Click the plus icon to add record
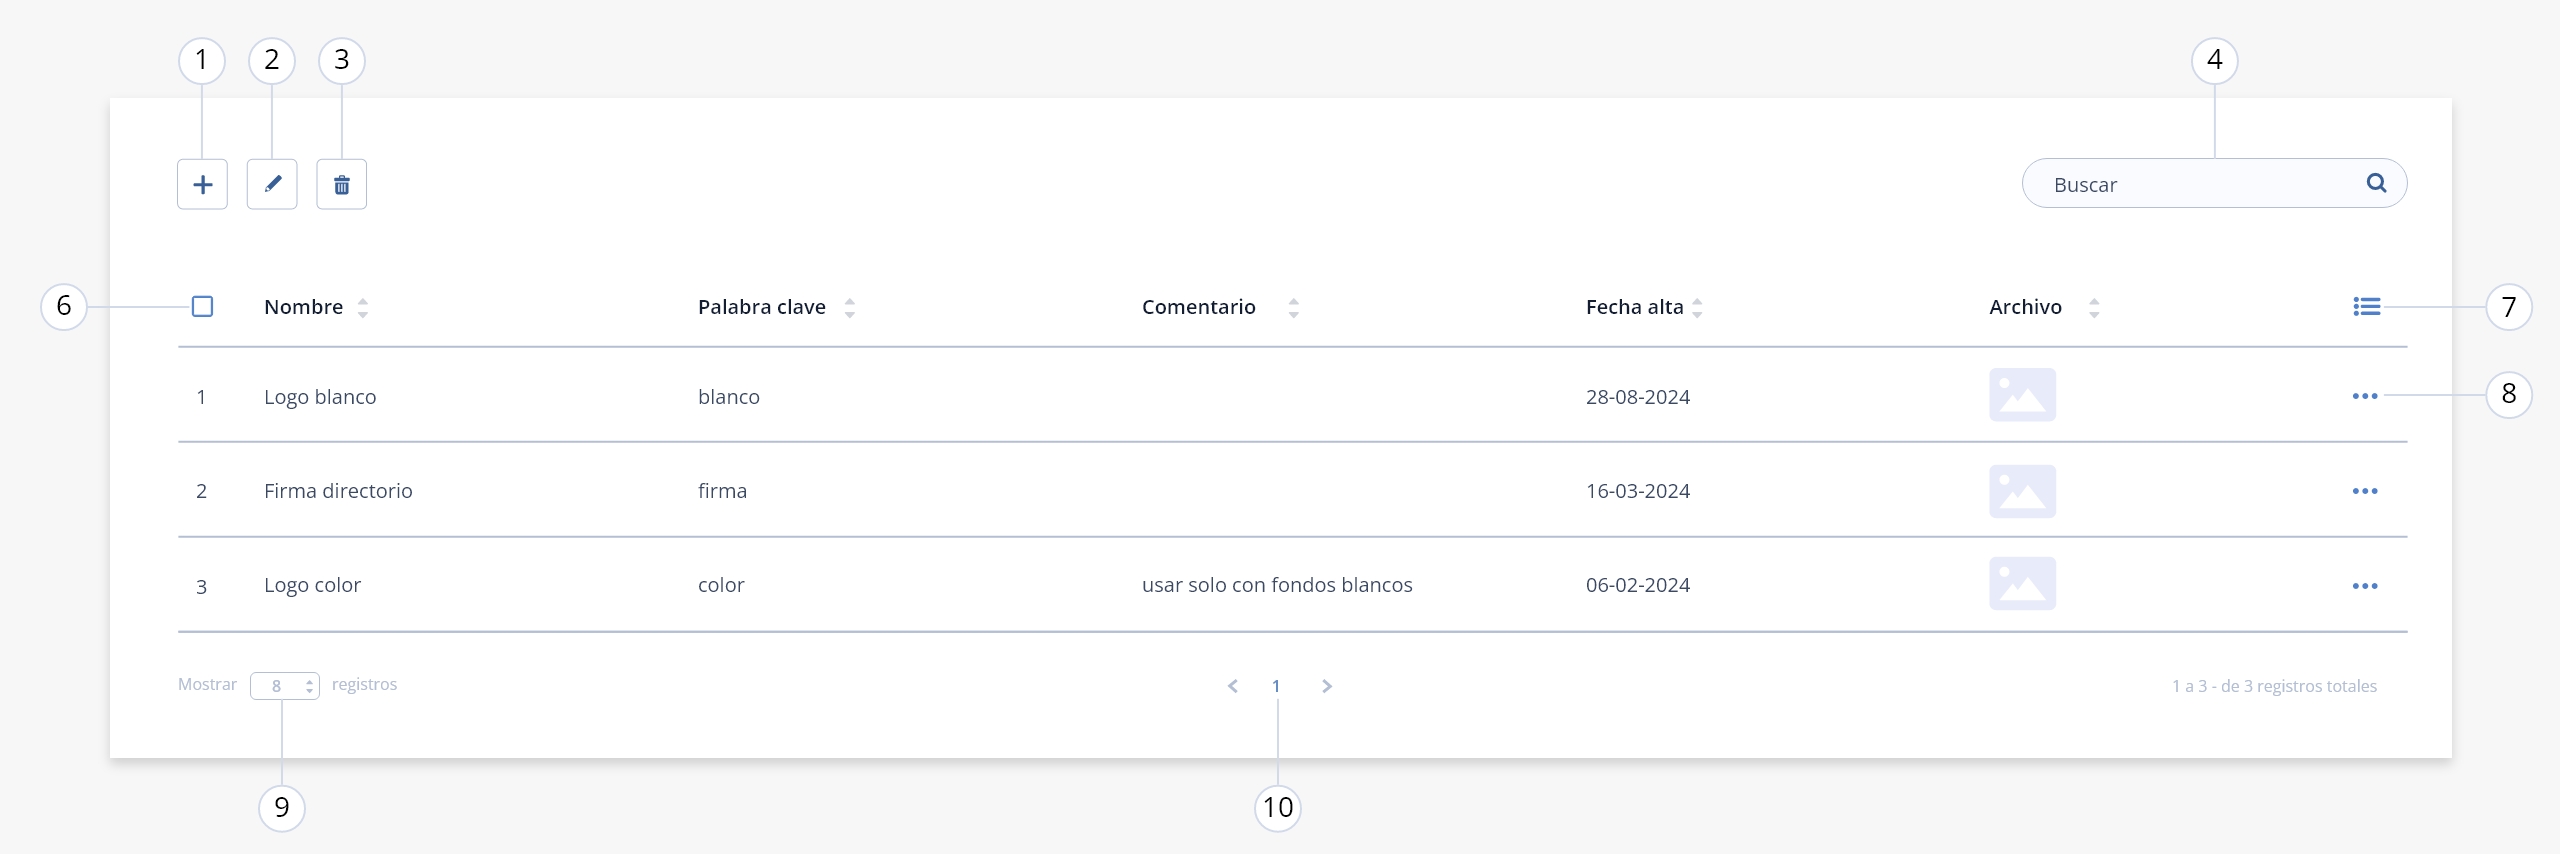This screenshot has width=2560, height=854. click(202, 184)
